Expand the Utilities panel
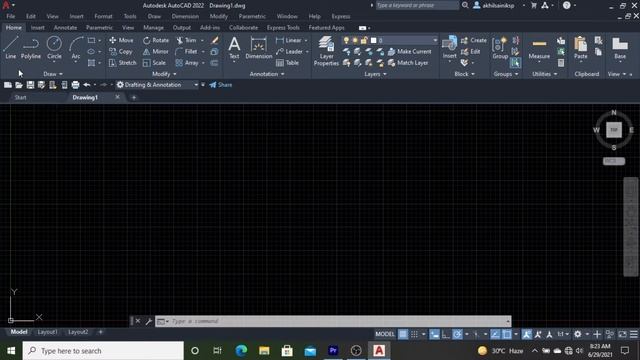640x360 pixels. [x=544, y=74]
